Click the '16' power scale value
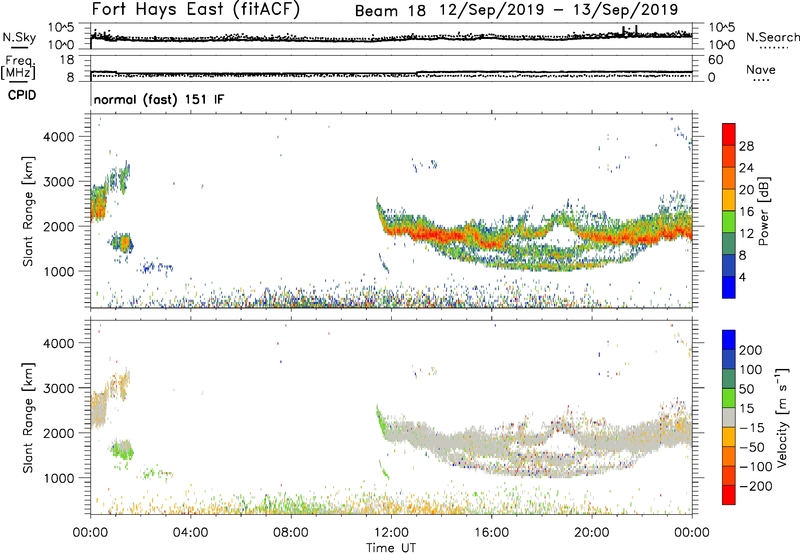 (746, 212)
